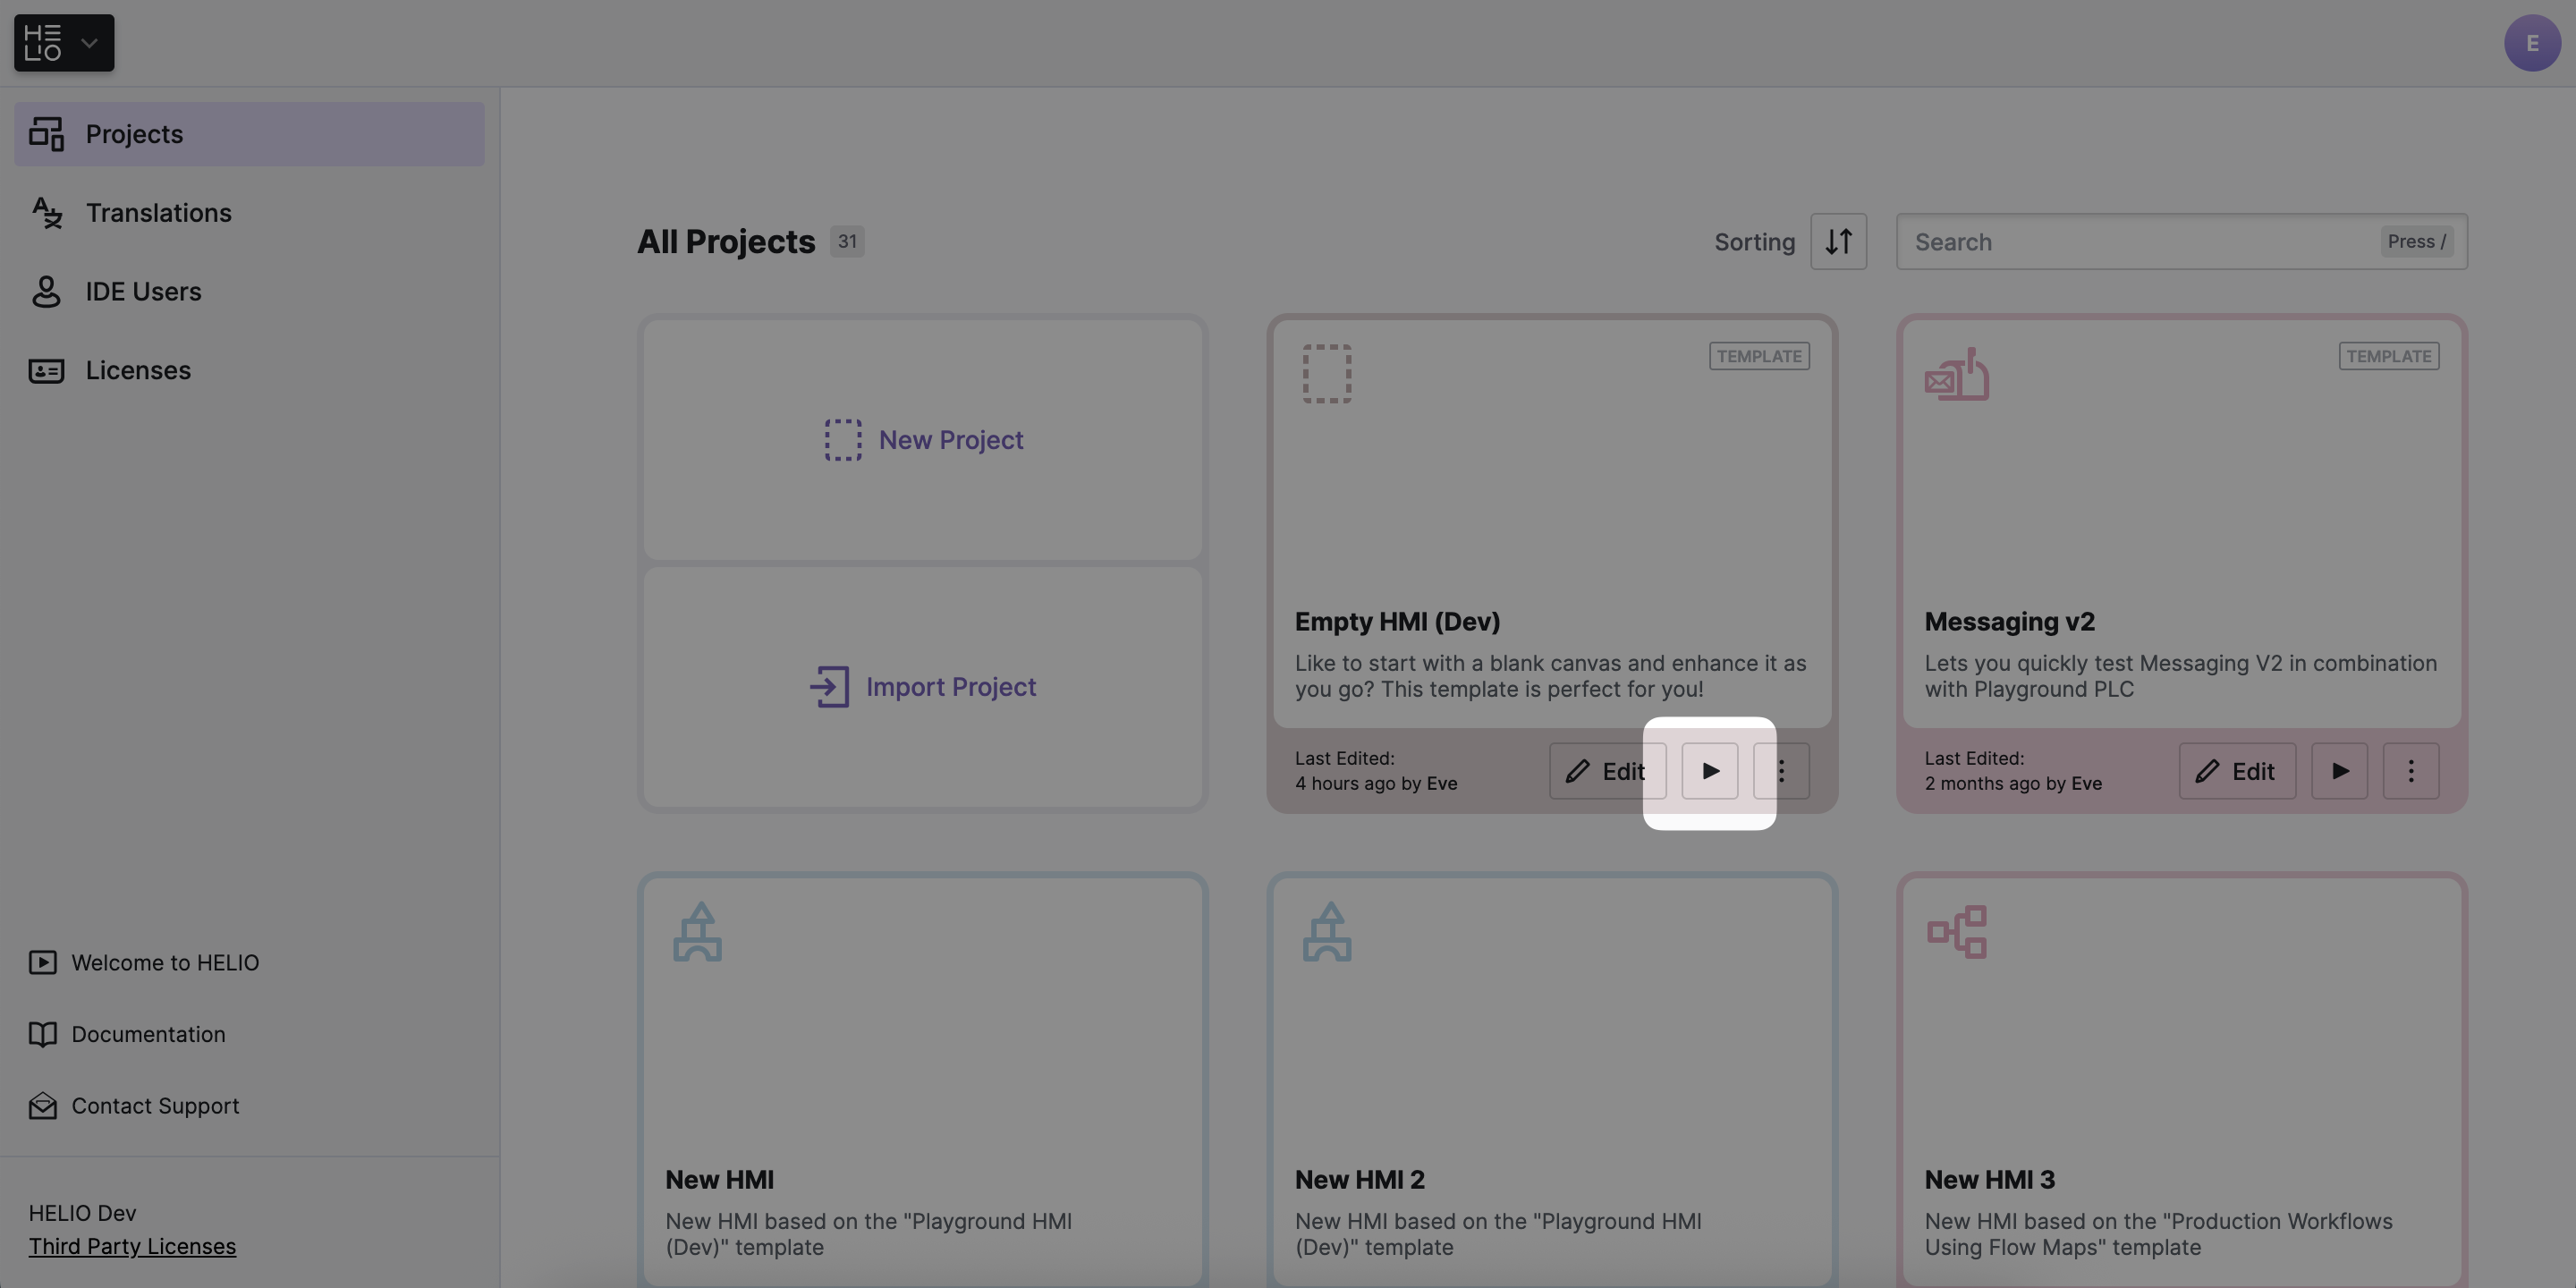The width and height of the screenshot is (2576, 1288).
Task: Open Licenses section
Action: [138, 371]
